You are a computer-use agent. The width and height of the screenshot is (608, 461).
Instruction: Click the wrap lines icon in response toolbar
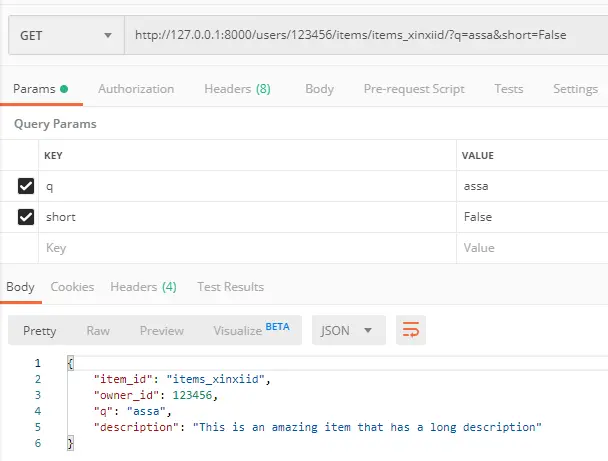coord(409,330)
